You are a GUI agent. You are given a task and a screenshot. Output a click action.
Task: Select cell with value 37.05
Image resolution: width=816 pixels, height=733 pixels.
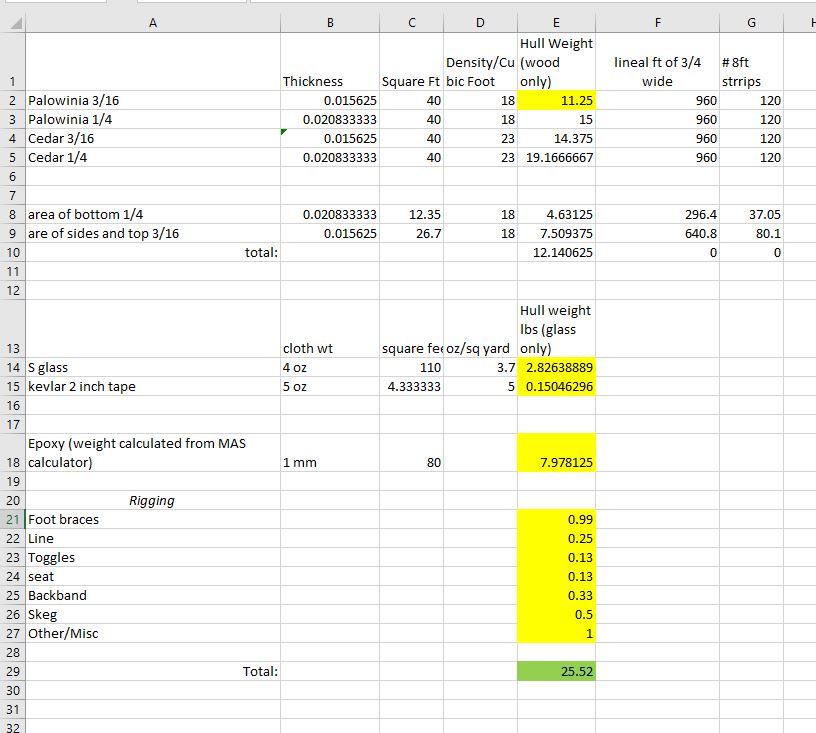pyautogui.click(x=751, y=214)
